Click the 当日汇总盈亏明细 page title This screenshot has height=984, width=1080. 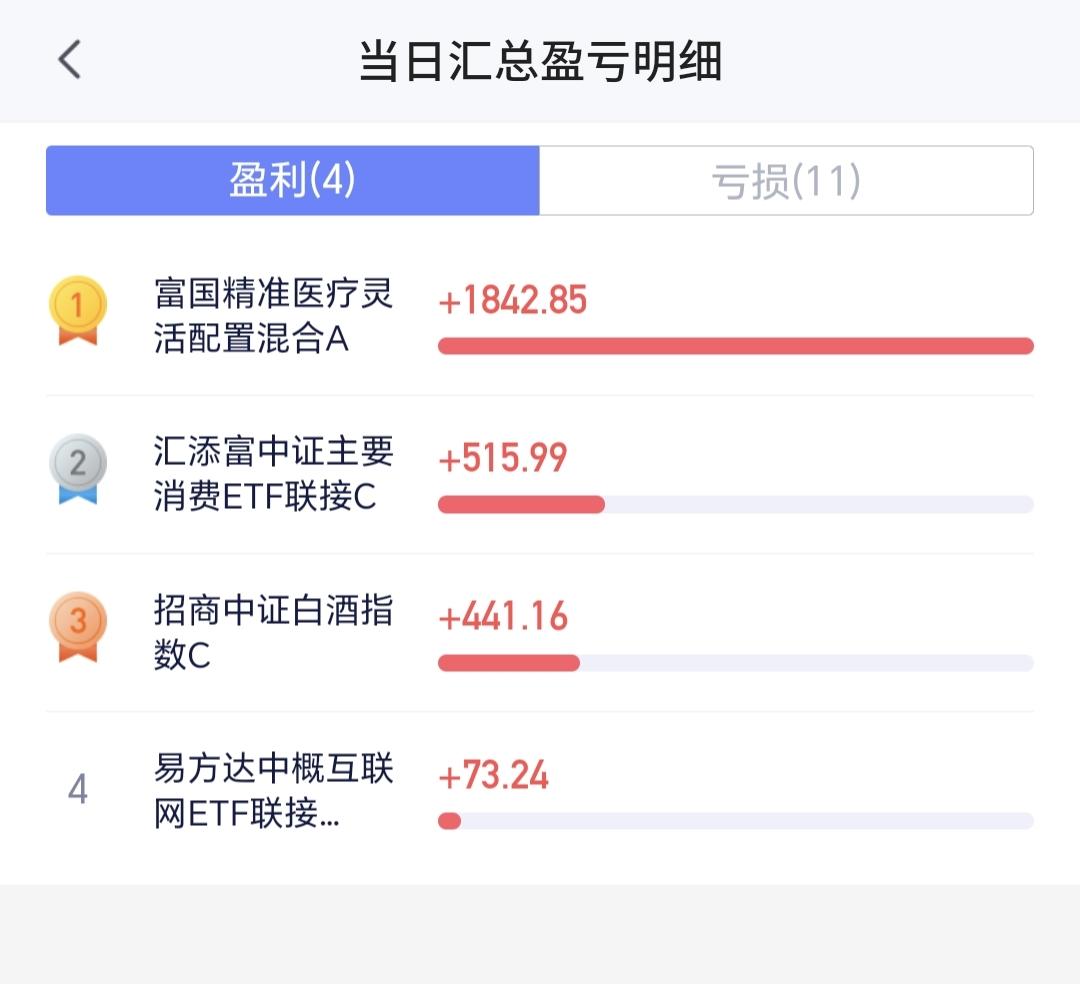pos(540,61)
